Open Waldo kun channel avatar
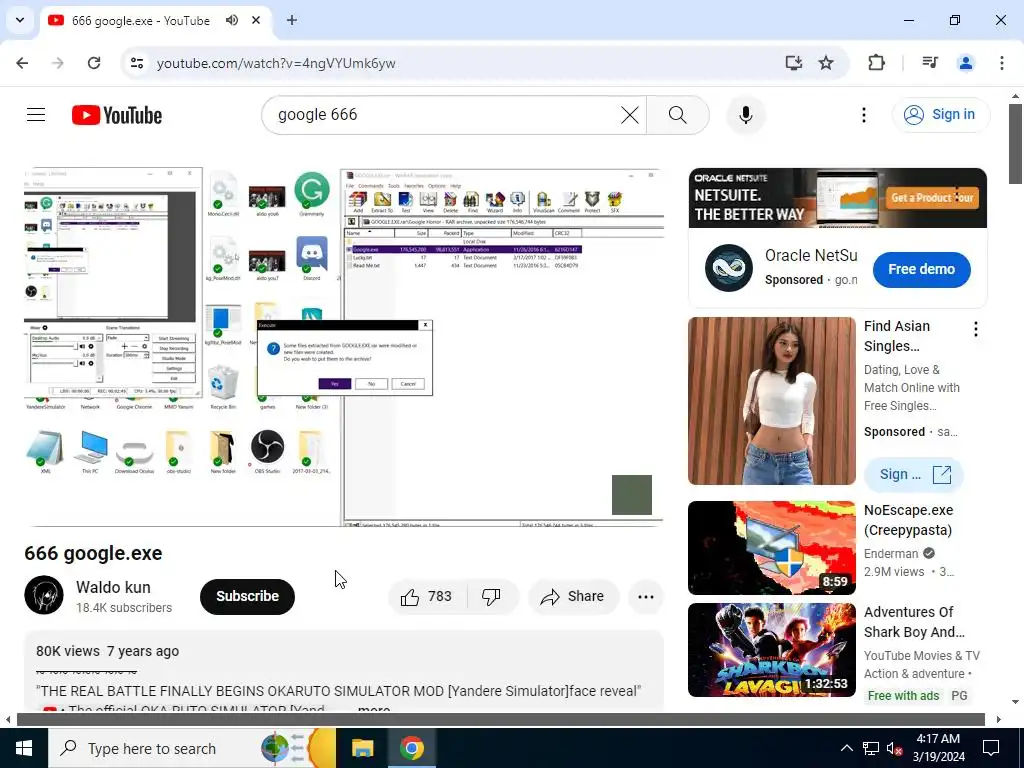The image size is (1024, 768). (44, 595)
